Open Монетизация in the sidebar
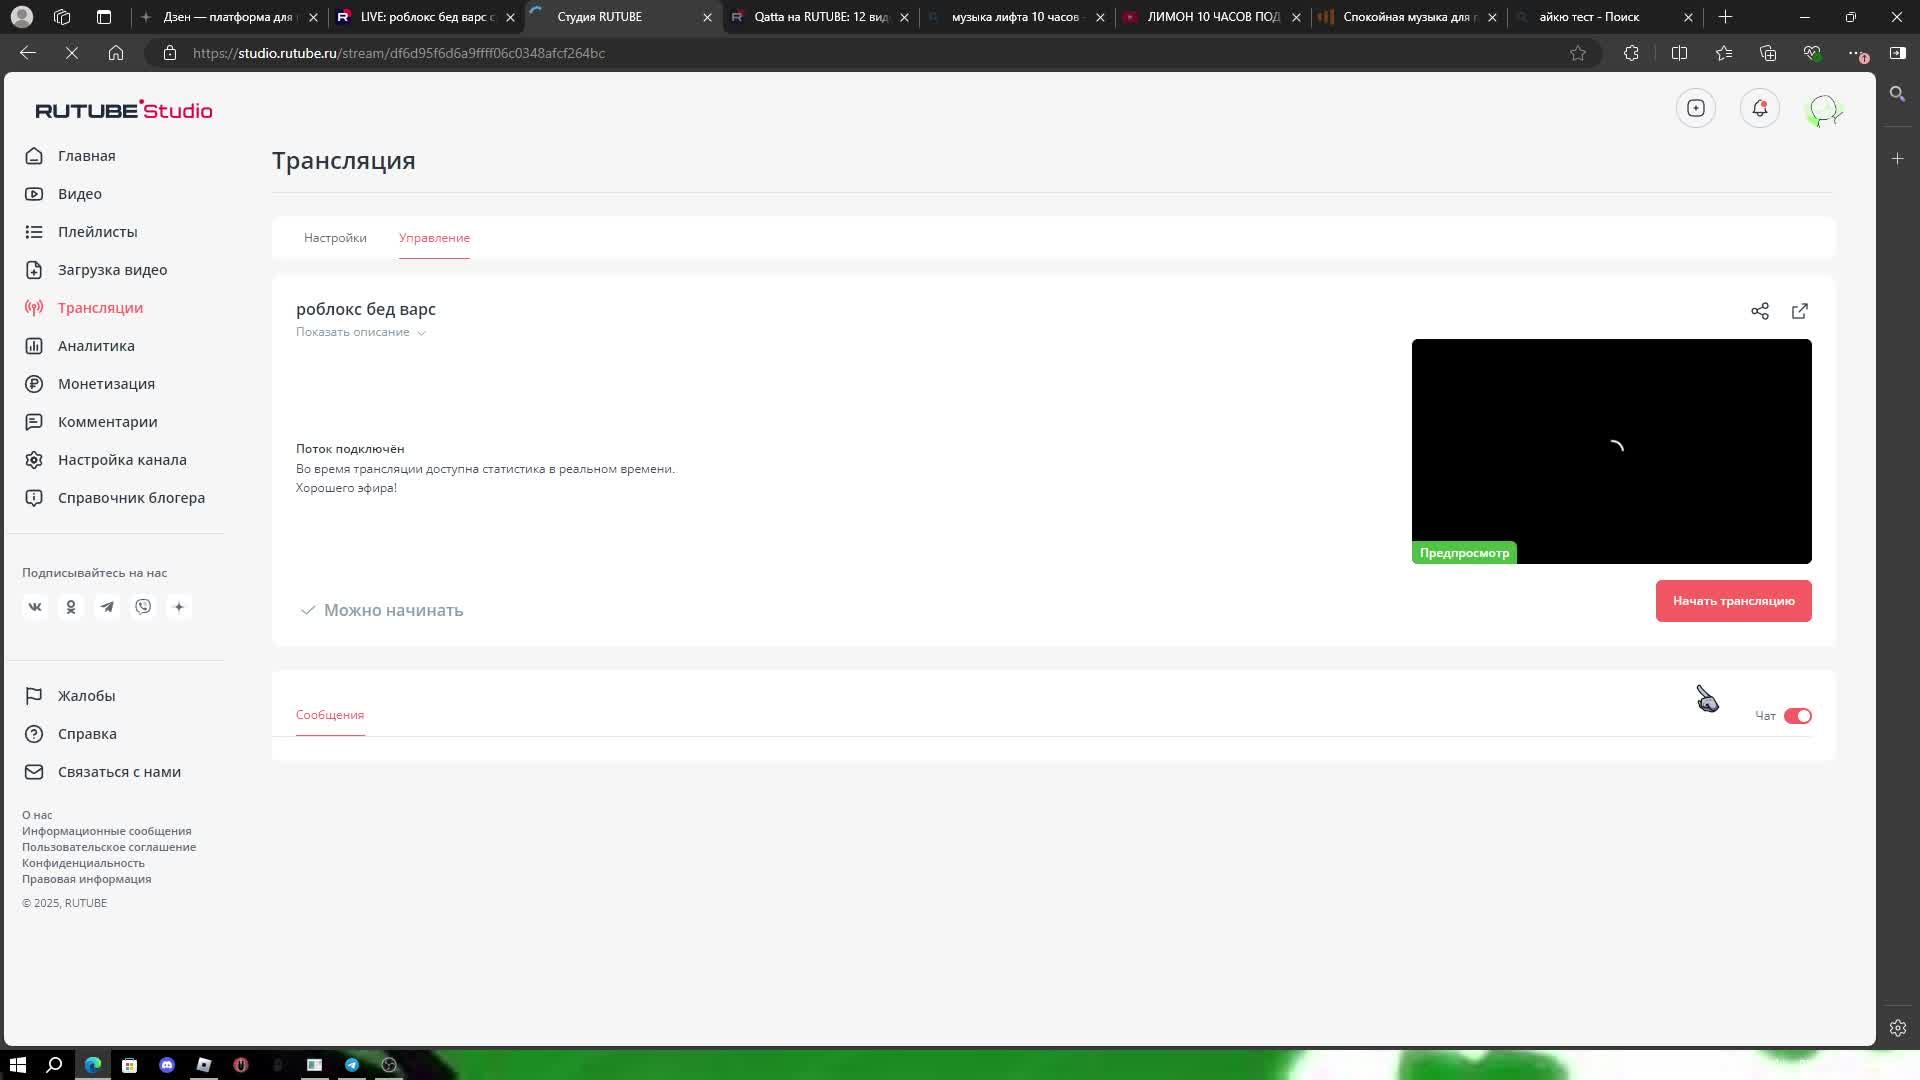1920x1080 pixels. click(x=106, y=384)
